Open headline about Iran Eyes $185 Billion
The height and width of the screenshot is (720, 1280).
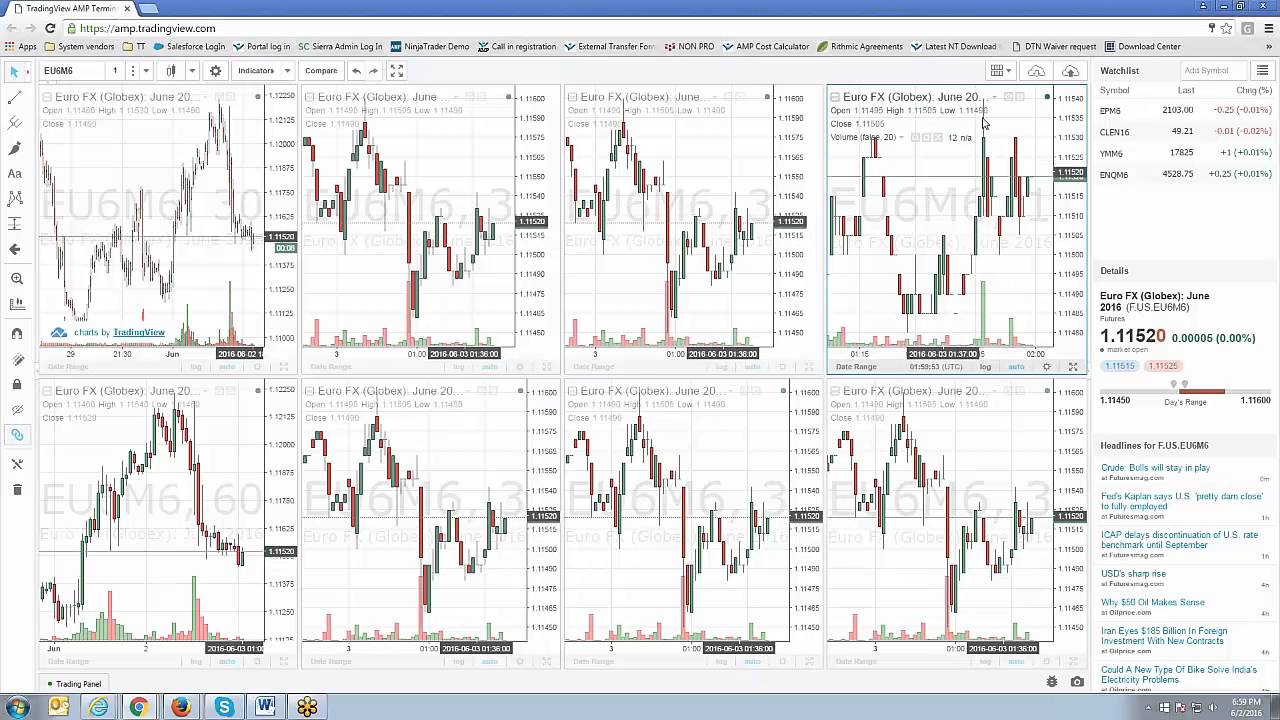(1164, 636)
